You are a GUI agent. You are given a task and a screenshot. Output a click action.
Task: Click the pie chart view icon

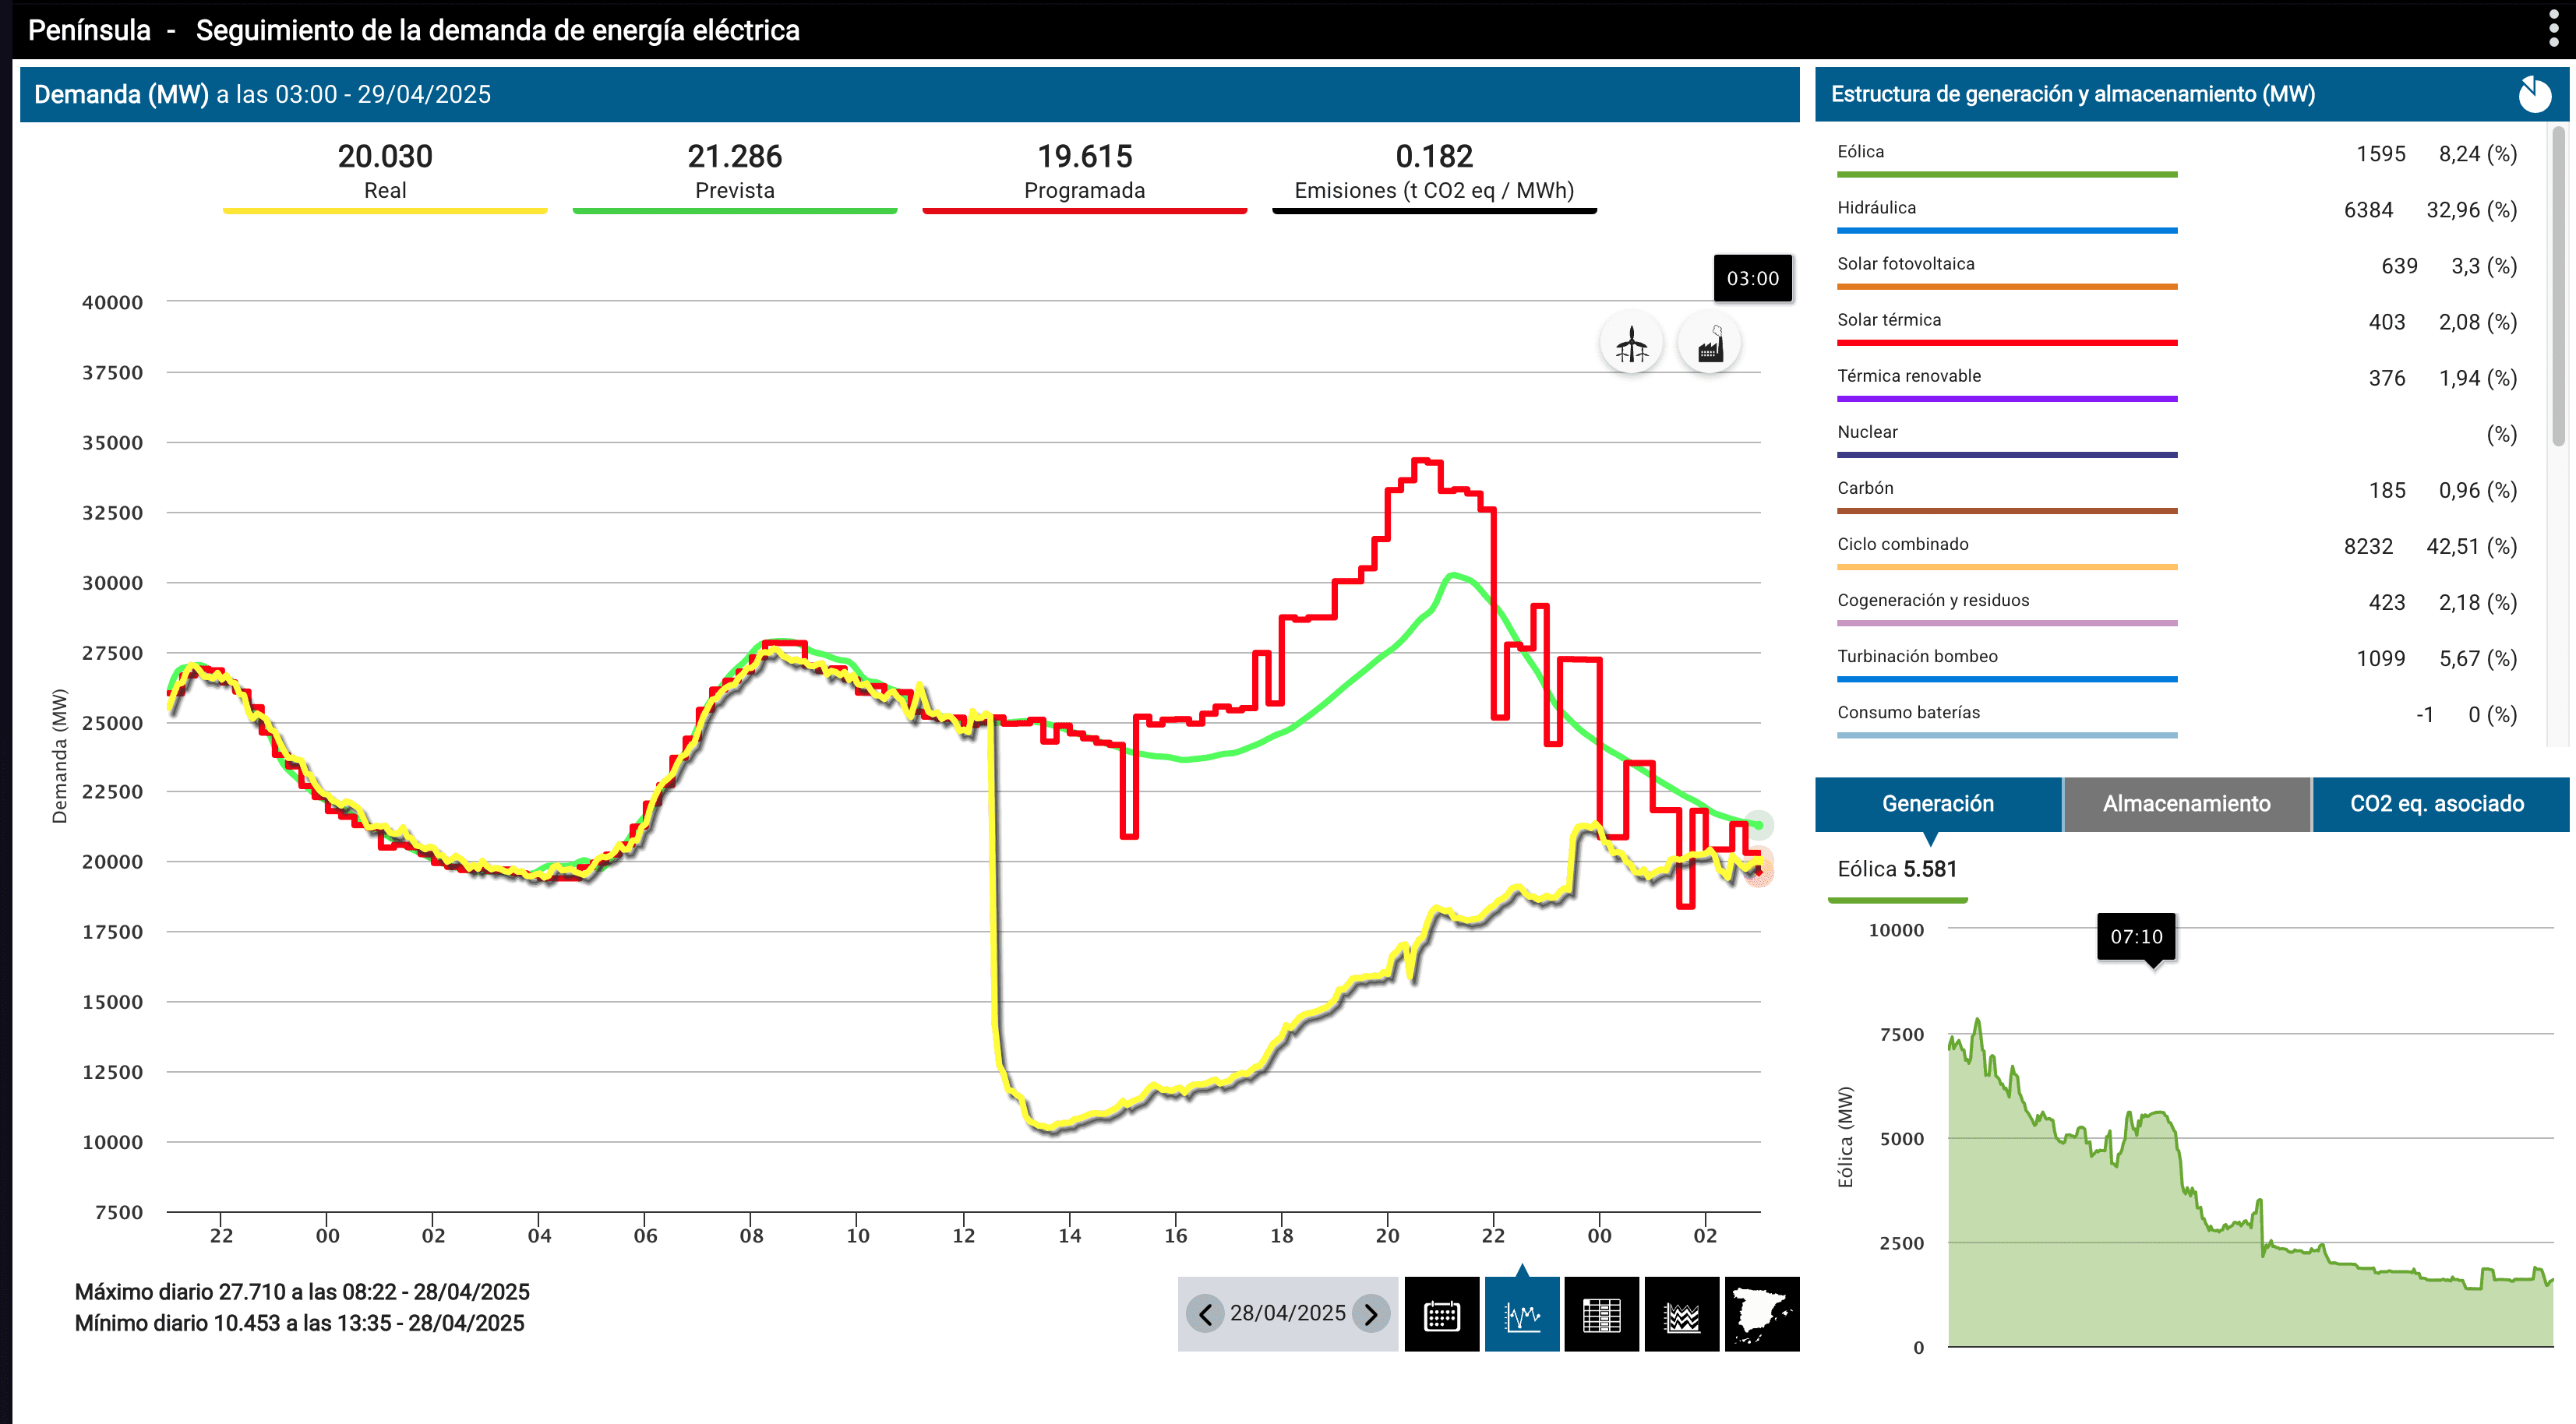click(2534, 94)
